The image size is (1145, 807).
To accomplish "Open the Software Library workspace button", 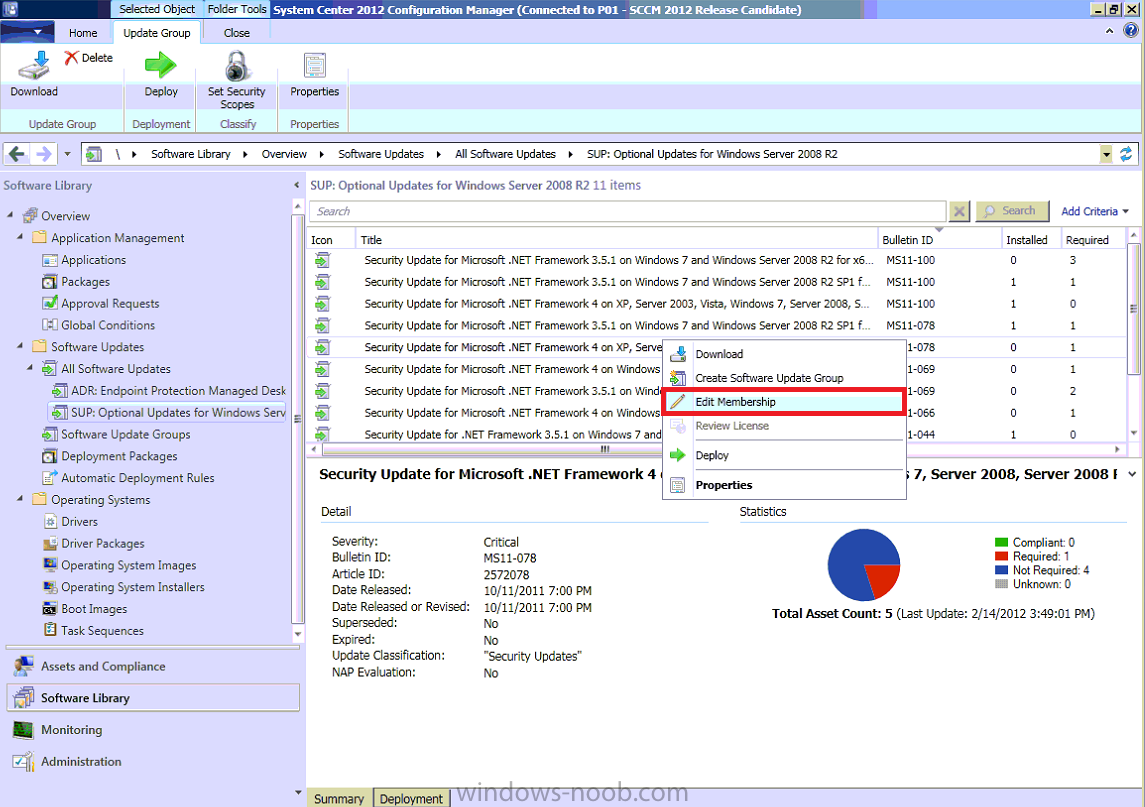I will coord(153,697).
